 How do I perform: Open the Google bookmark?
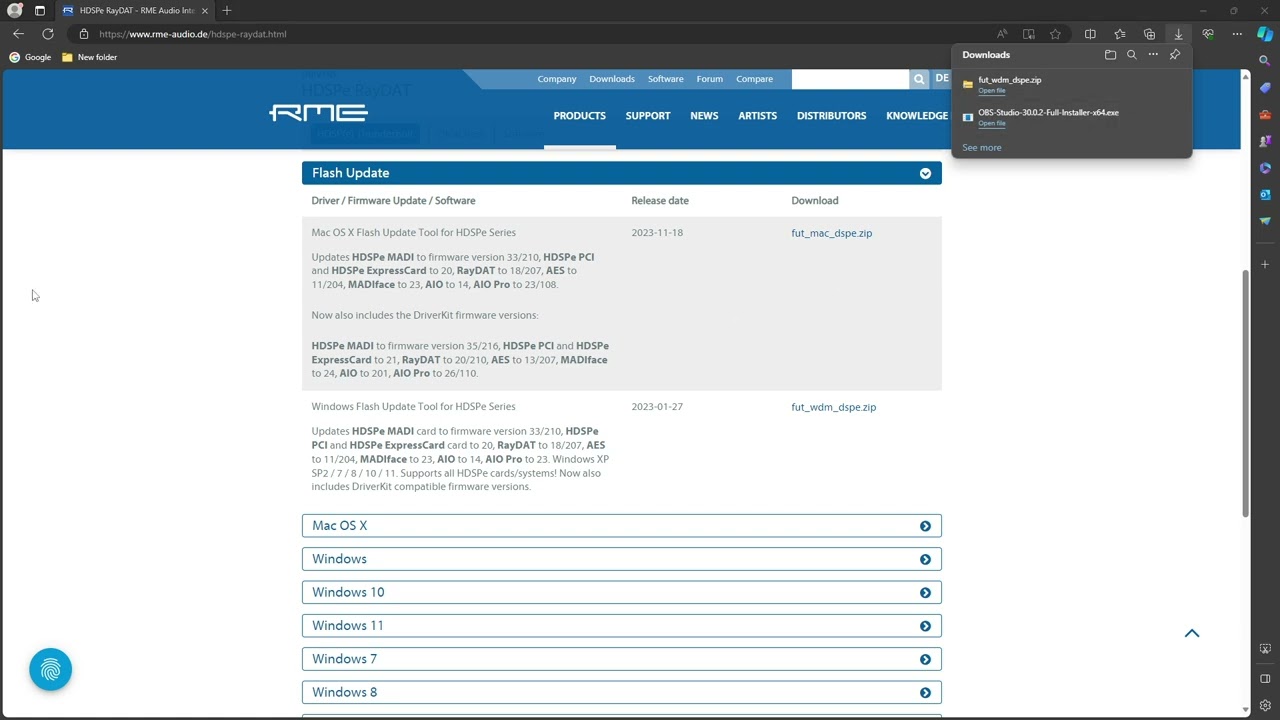[x=30, y=57]
